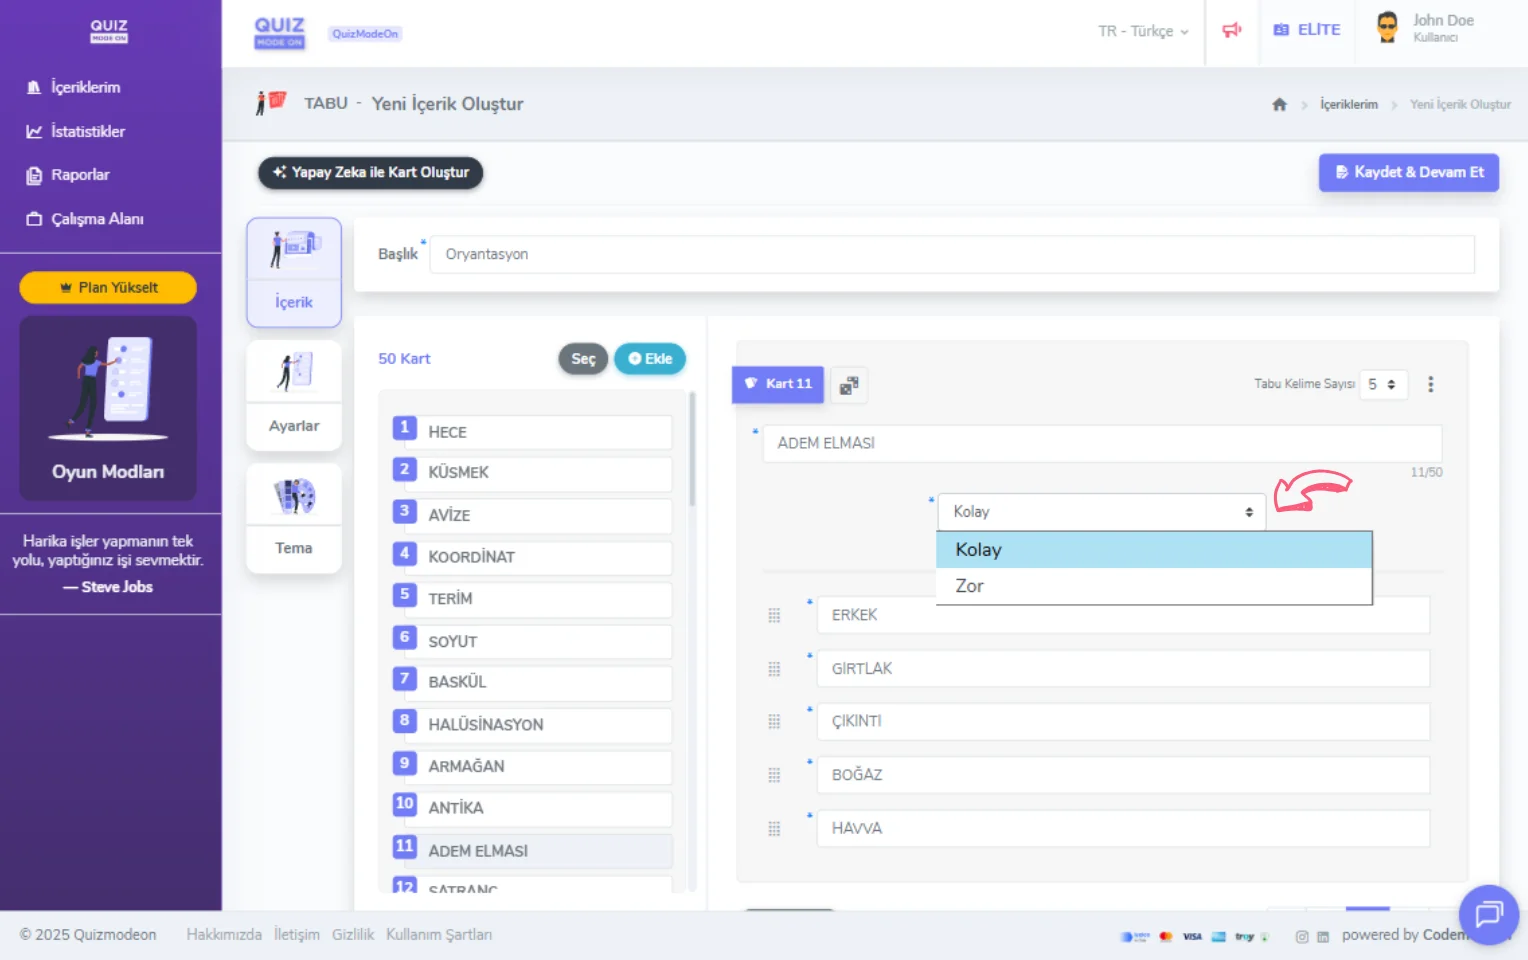1528x960 pixels.
Task: Click the drag handle beside ERKEK
Action: coord(774,616)
